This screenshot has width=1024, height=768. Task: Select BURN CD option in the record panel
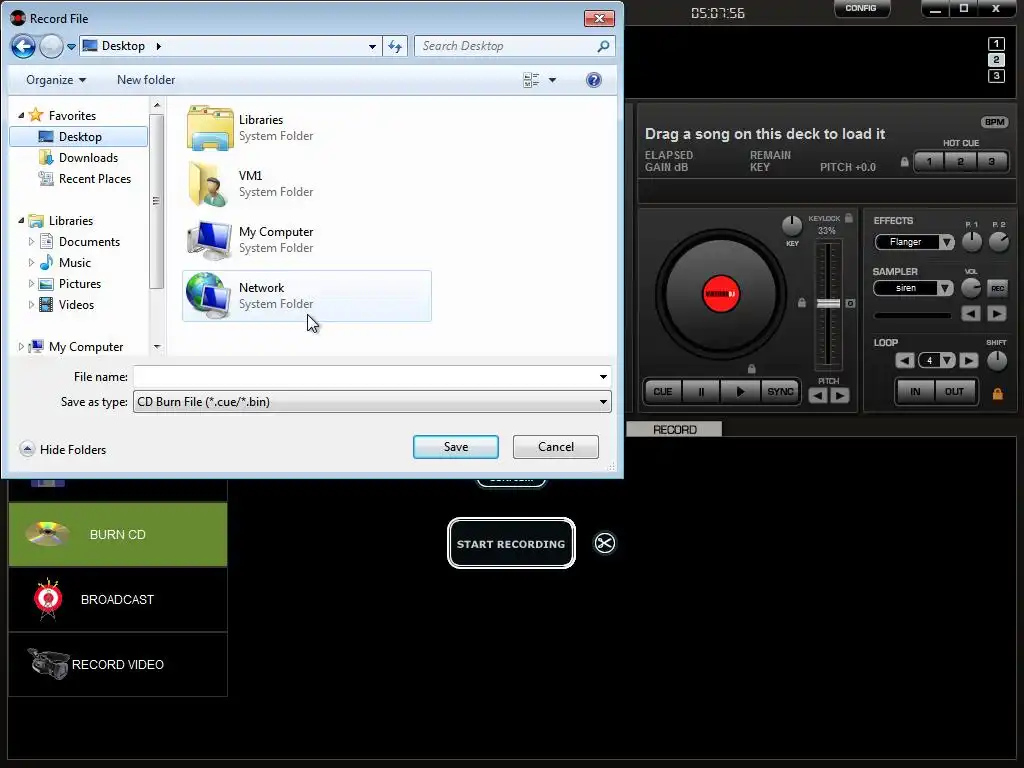tap(118, 534)
